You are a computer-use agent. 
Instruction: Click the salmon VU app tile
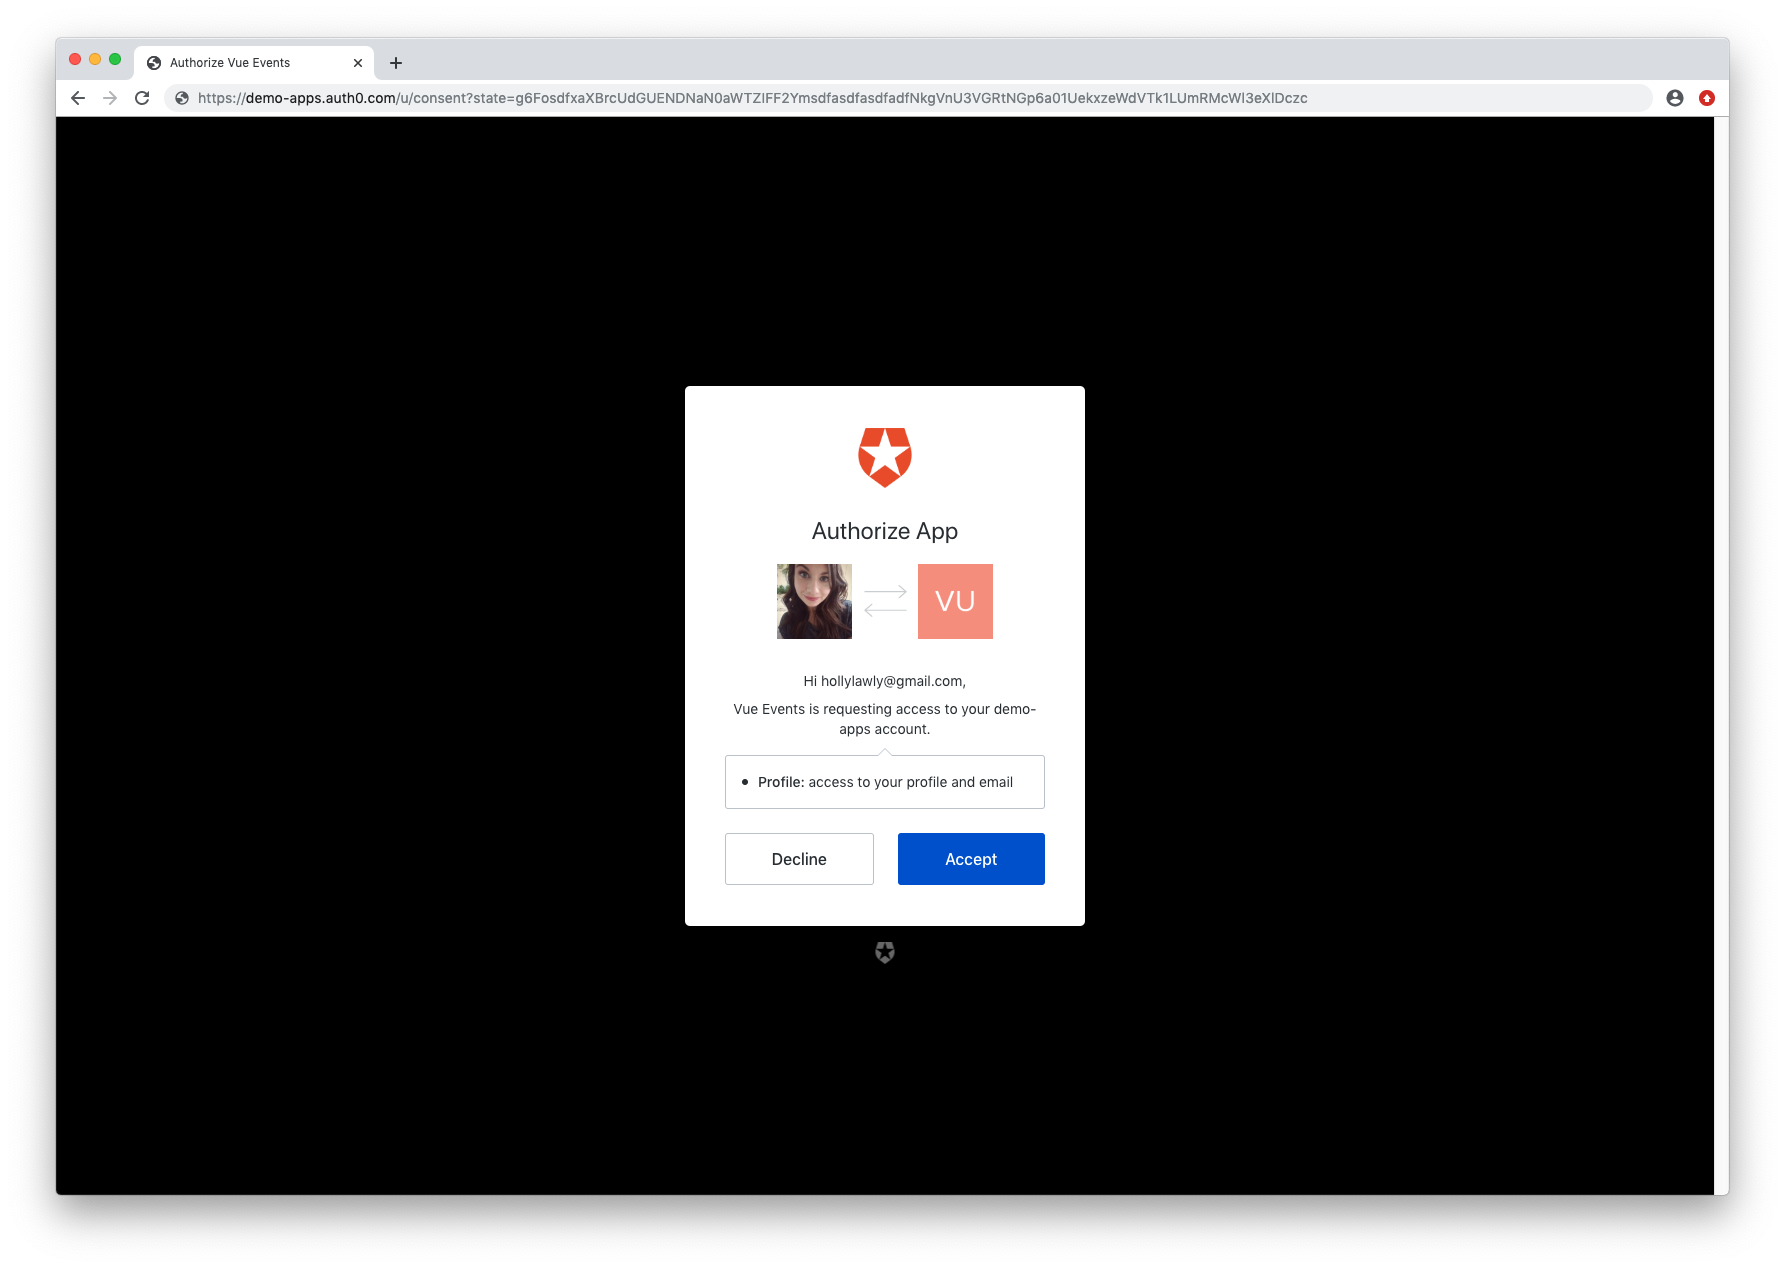coord(955,601)
